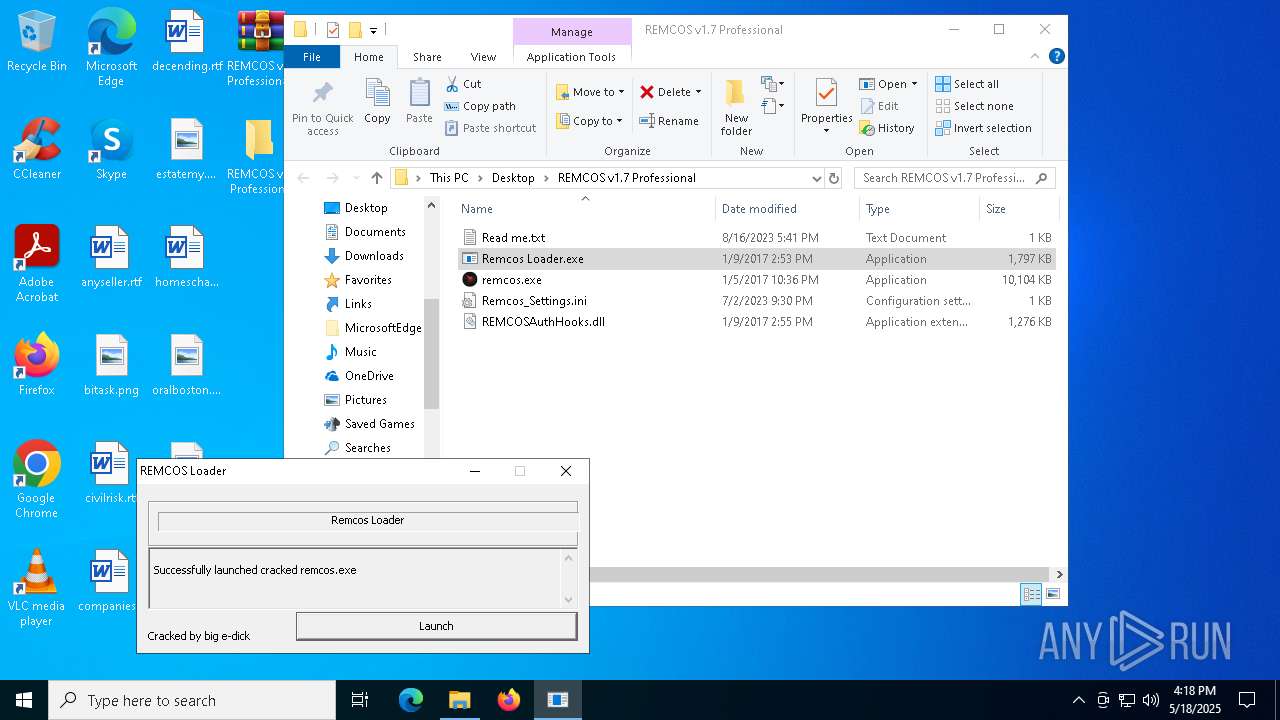Click the navigation pane vertical scrollbar
Viewport: 1280px width, 720px height.
432,353
